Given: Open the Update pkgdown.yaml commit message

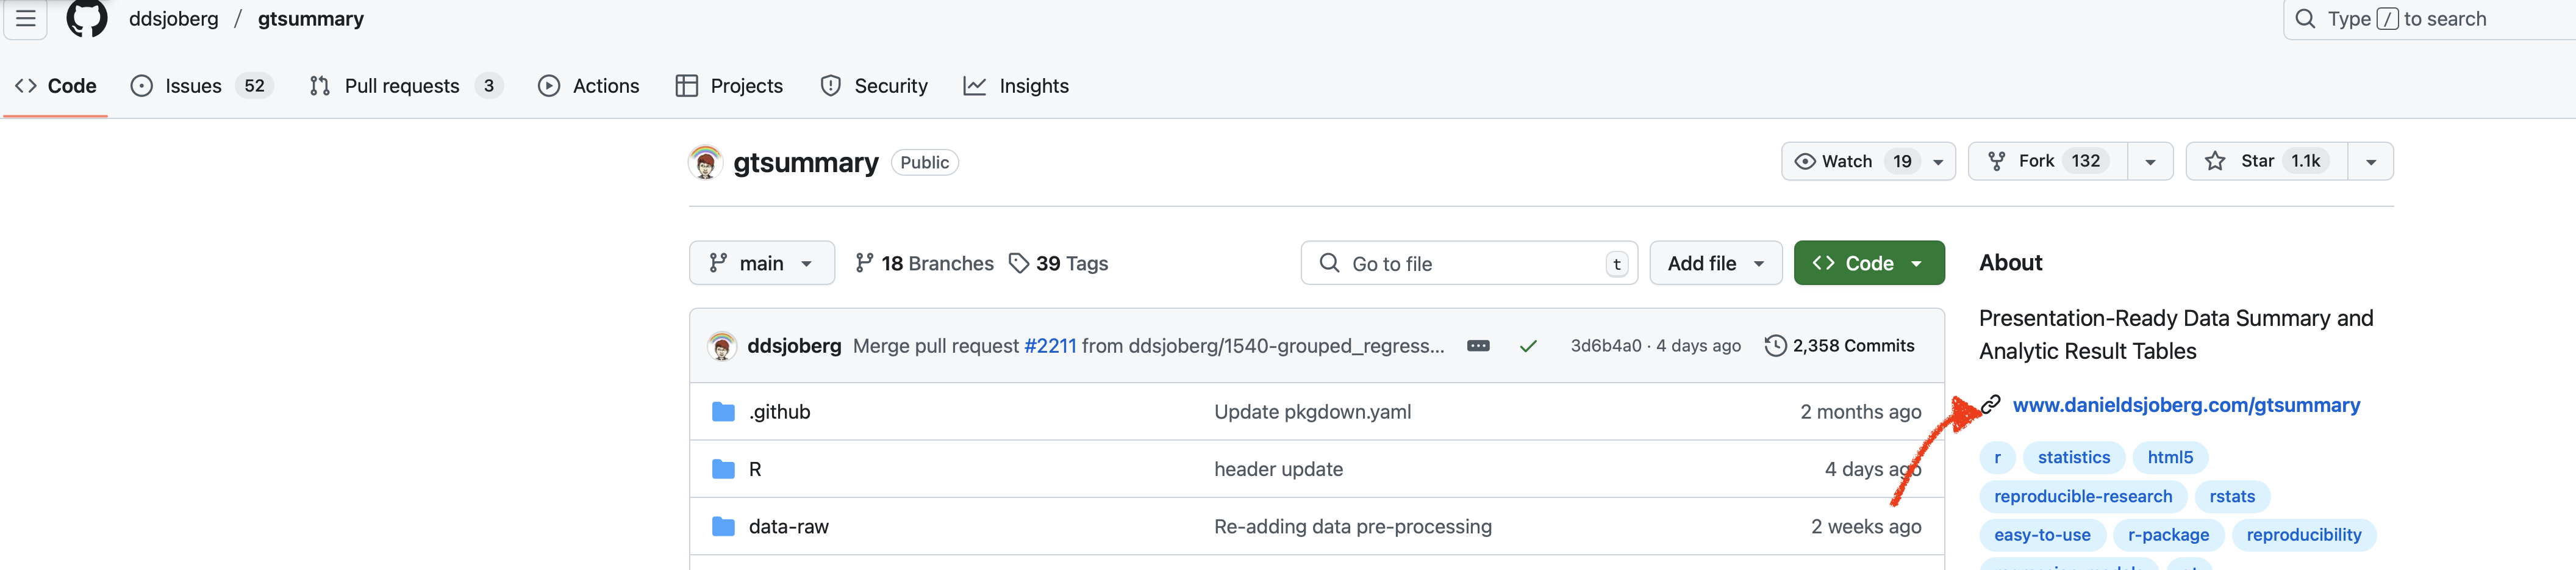Looking at the screenshot, I should (1312, 412).
